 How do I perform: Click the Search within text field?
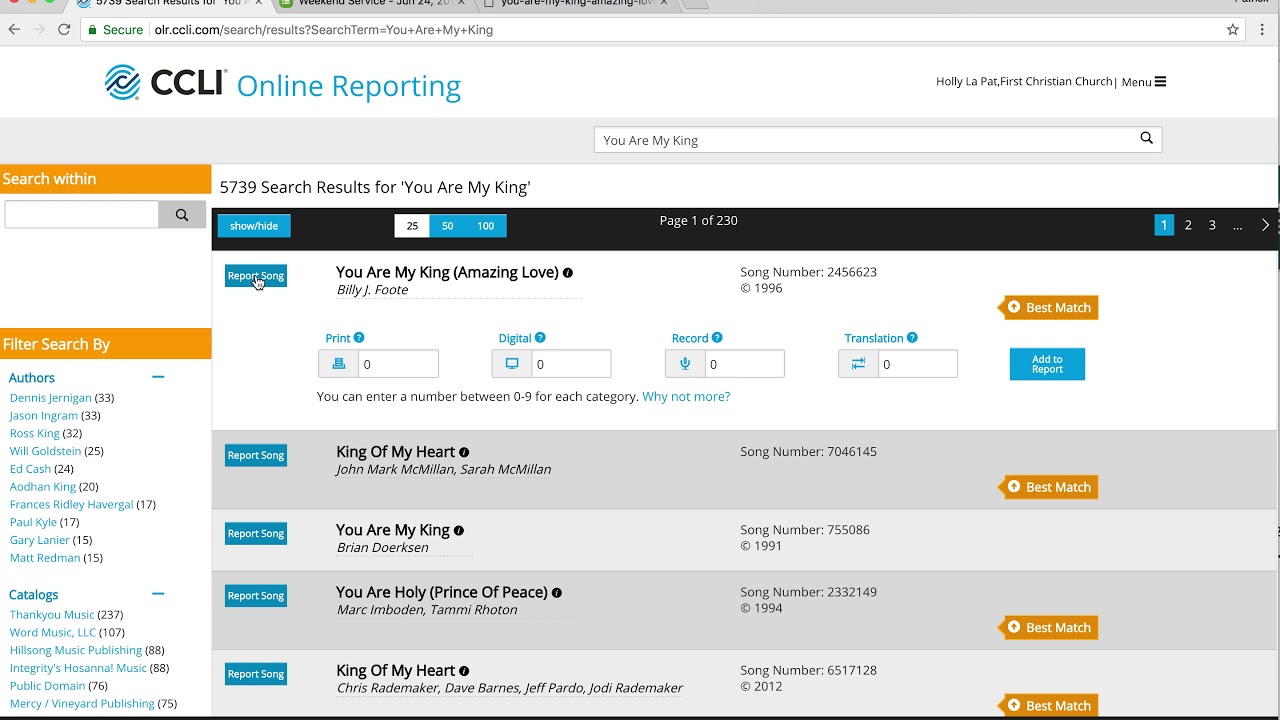click(x=82, y=215)
